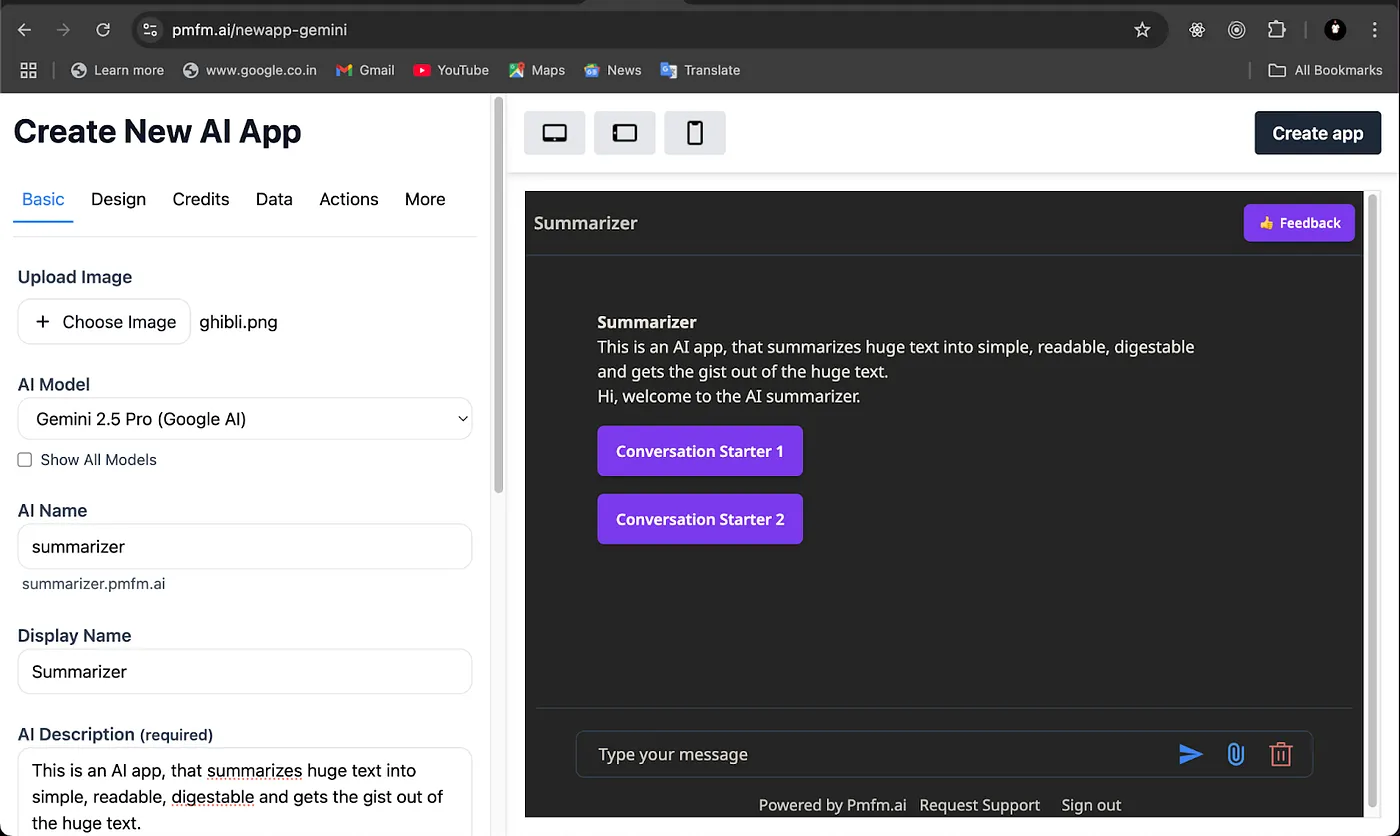Screen dimensions: 1400x836
Task: Click the Feedback button in preview
Action: [x=1299, y=223]
